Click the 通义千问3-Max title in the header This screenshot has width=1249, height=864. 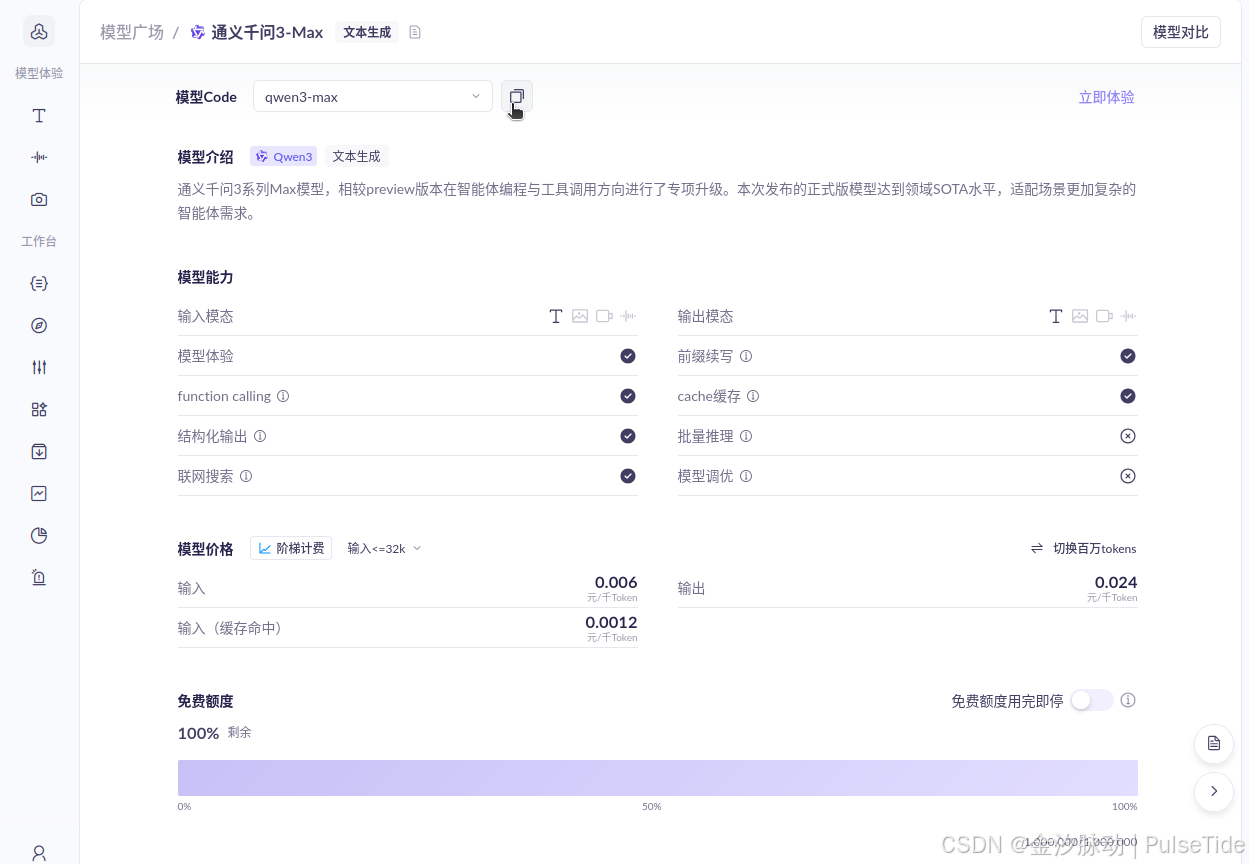pos(267,32)
